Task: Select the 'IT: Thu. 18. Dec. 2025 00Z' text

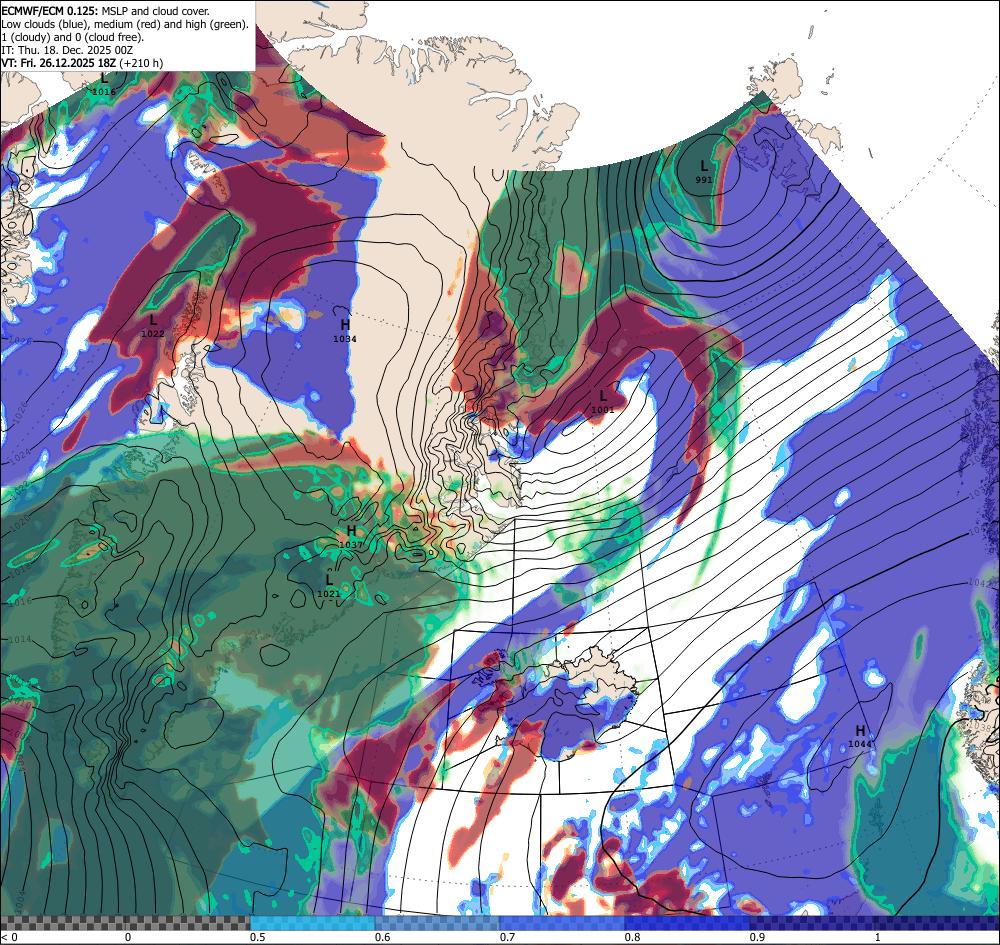Action: [67, 50]
